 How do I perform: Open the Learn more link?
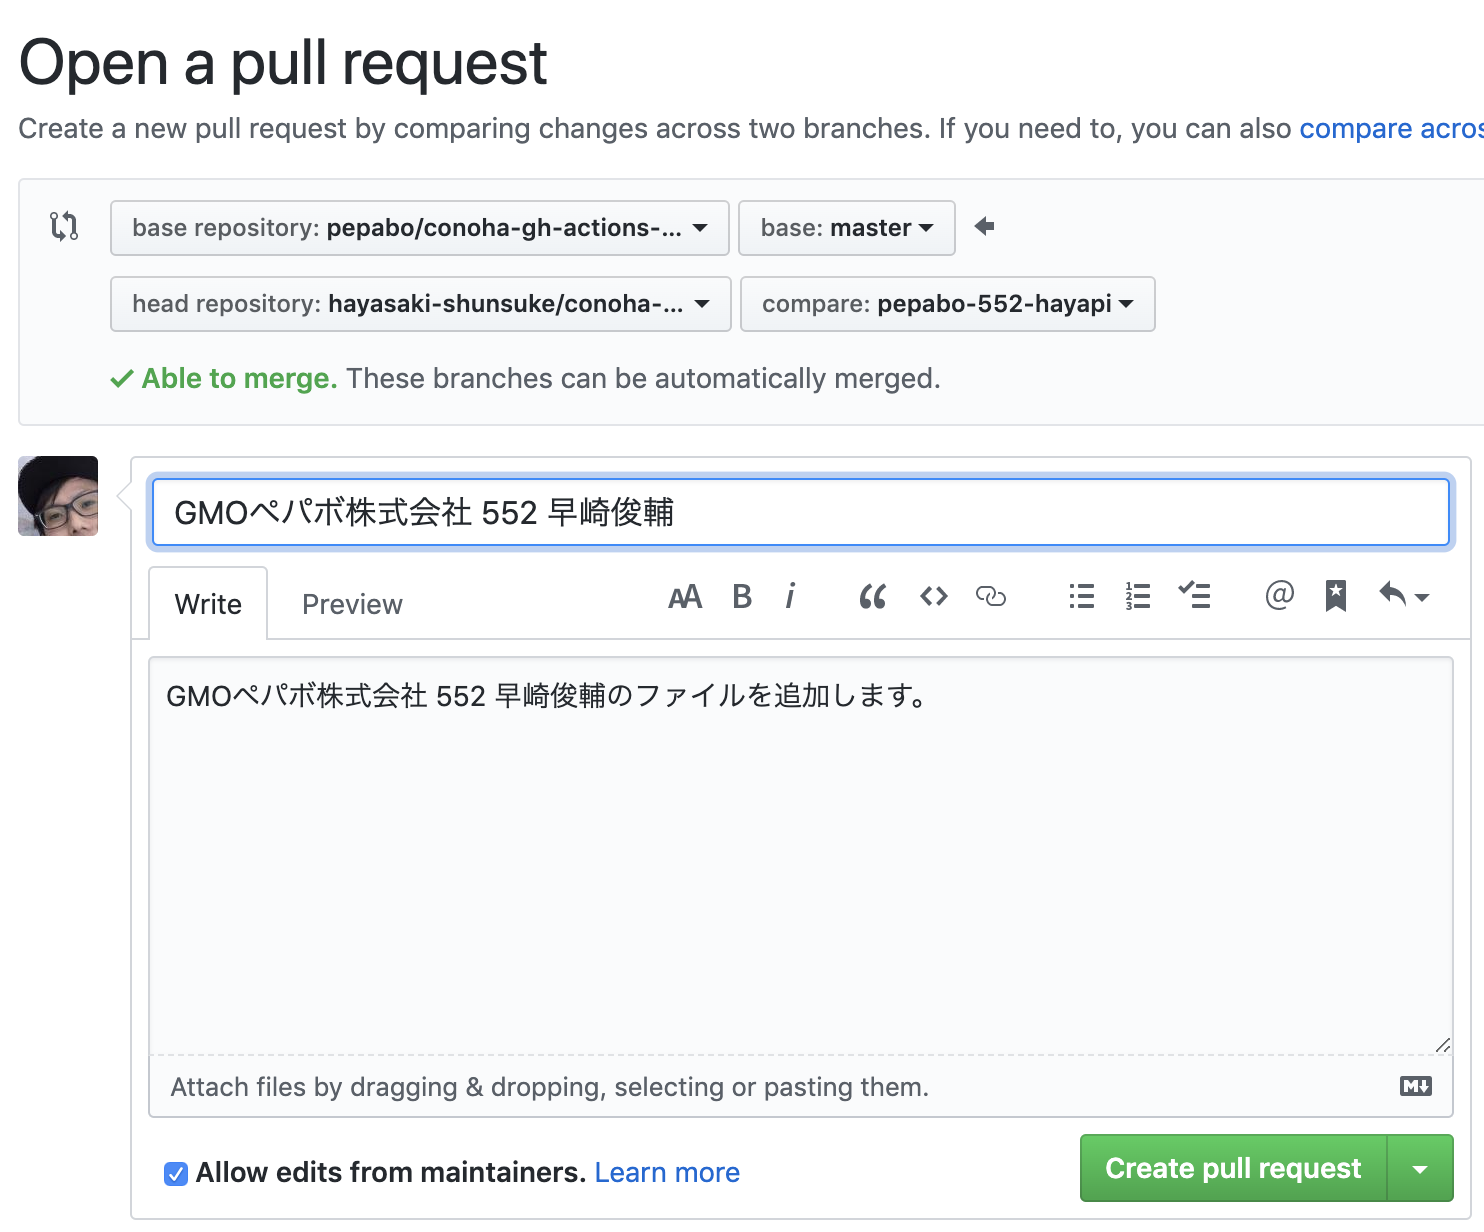click(x=667, y=1172)
